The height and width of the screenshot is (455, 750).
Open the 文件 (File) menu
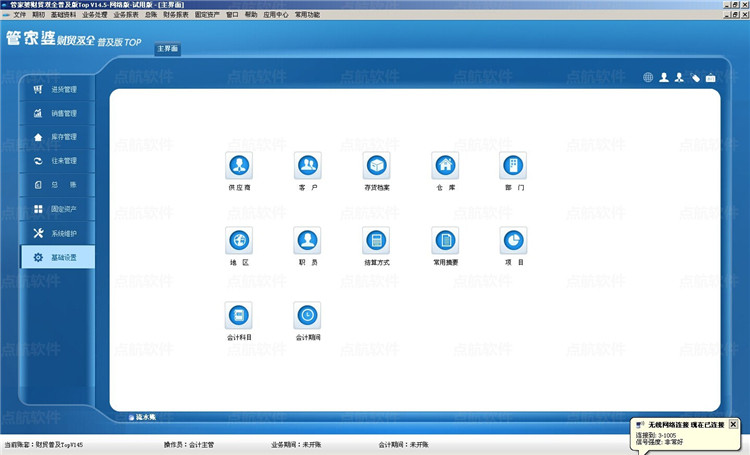(x=19, y=15)
